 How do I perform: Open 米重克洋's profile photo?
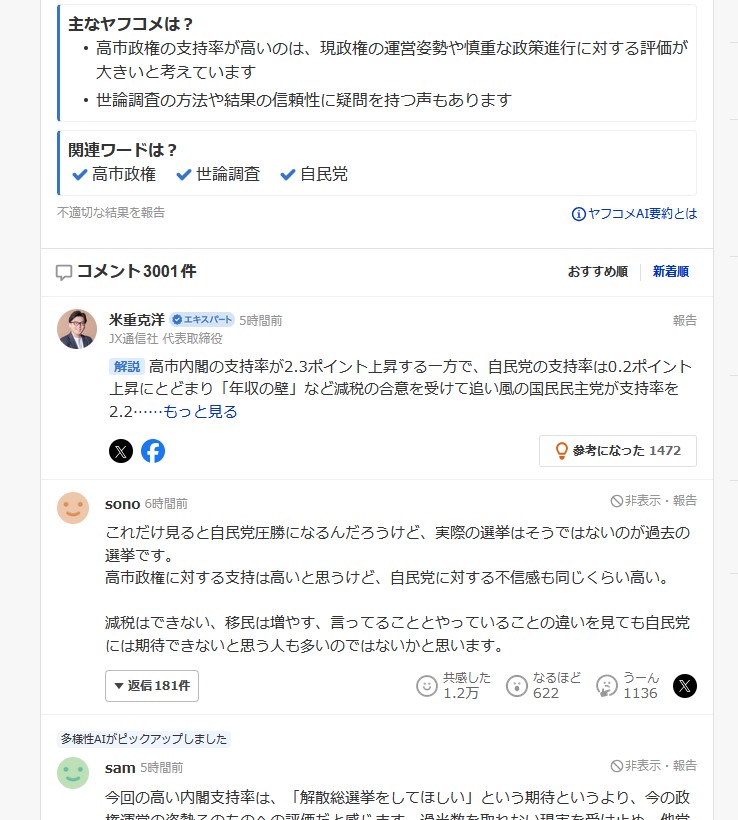coord(77,329)
